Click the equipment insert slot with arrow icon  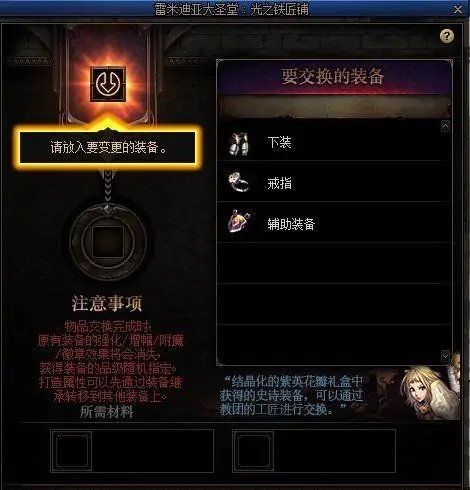coord(108,84)
